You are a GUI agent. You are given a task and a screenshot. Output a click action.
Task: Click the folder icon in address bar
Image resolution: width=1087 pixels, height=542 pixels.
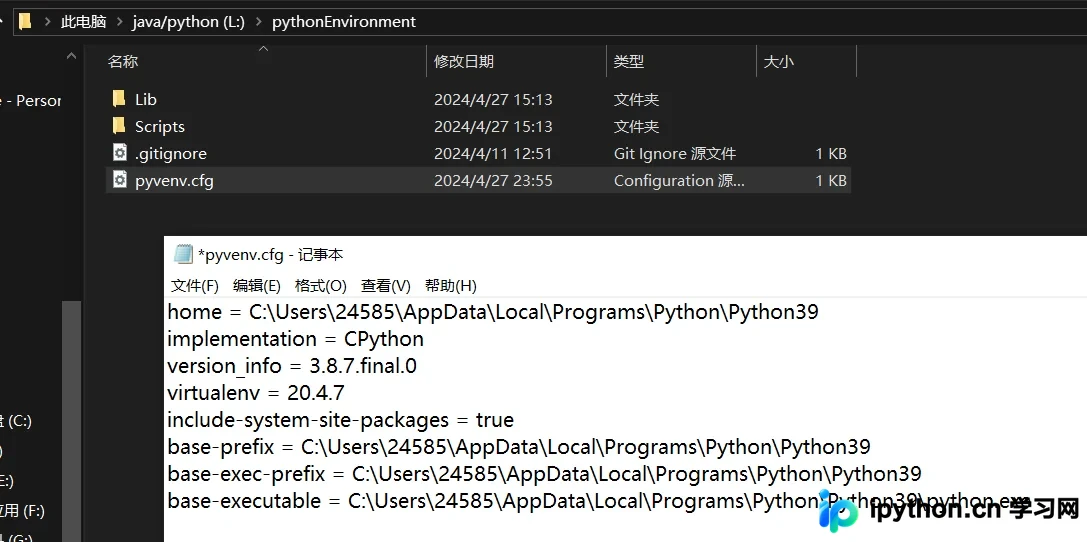click(25, 21)
